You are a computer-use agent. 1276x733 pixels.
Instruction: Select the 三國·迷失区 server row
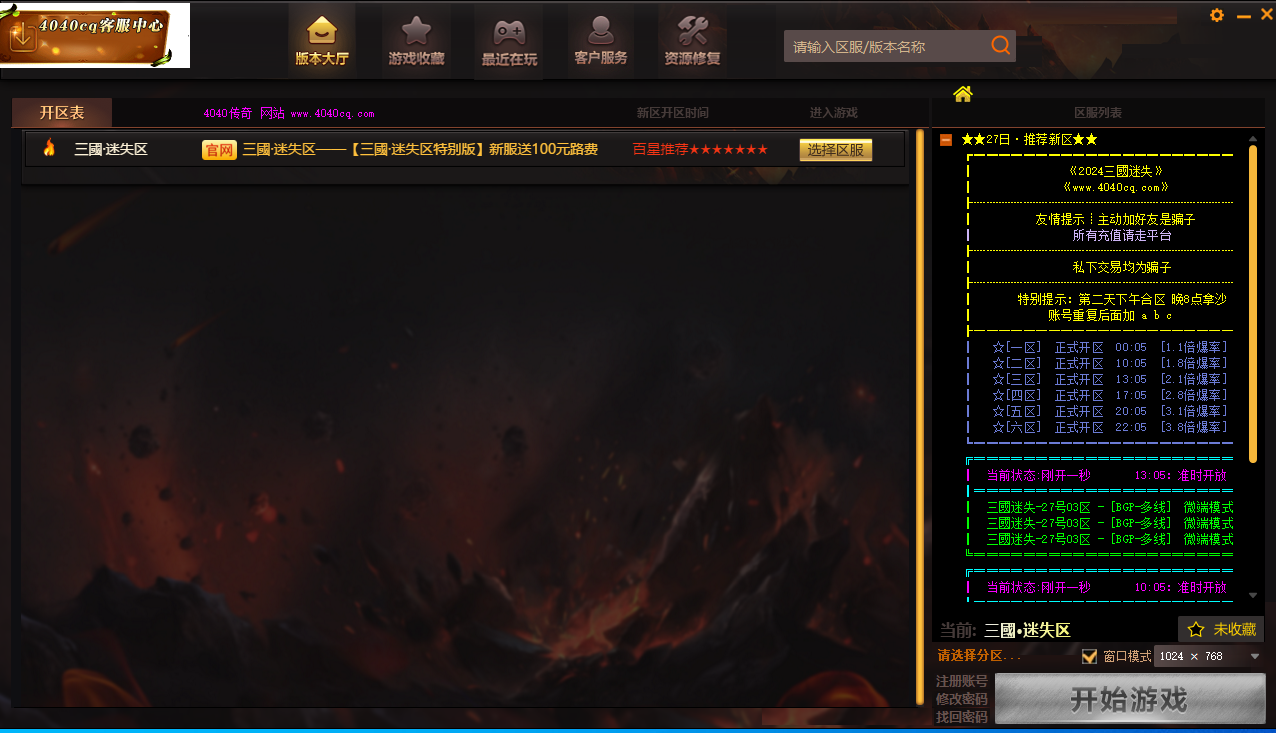tap(111, 150)
